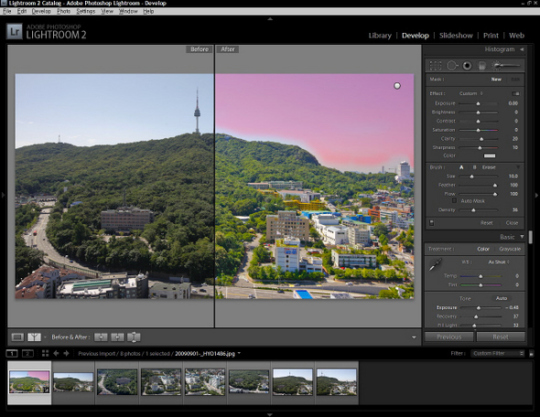
Task: Select the Crop Overlay grid tool
Action: (435, 65)
